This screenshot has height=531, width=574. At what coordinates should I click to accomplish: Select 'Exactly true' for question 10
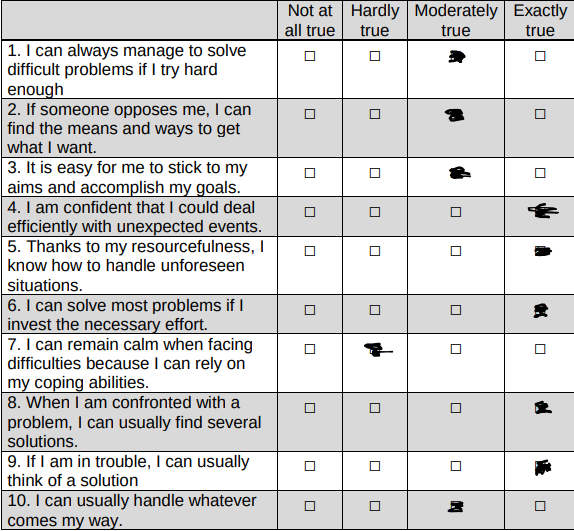540,506
